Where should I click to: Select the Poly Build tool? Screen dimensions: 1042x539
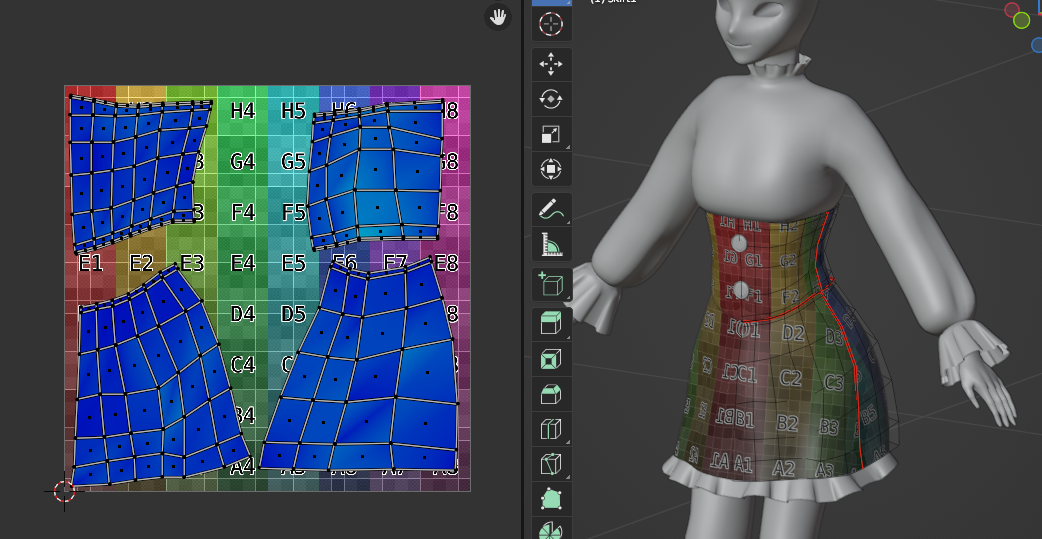tap(552, 498)
